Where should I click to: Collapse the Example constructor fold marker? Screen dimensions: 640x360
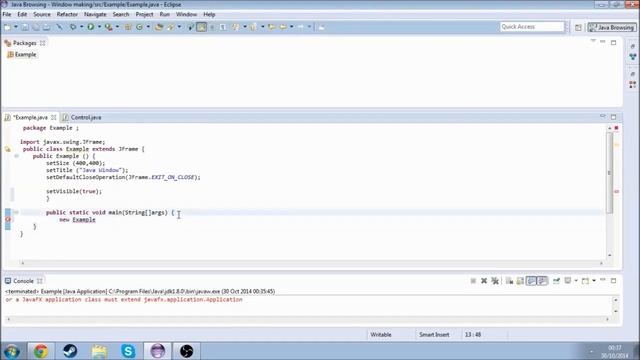click(x=16, y=156)
